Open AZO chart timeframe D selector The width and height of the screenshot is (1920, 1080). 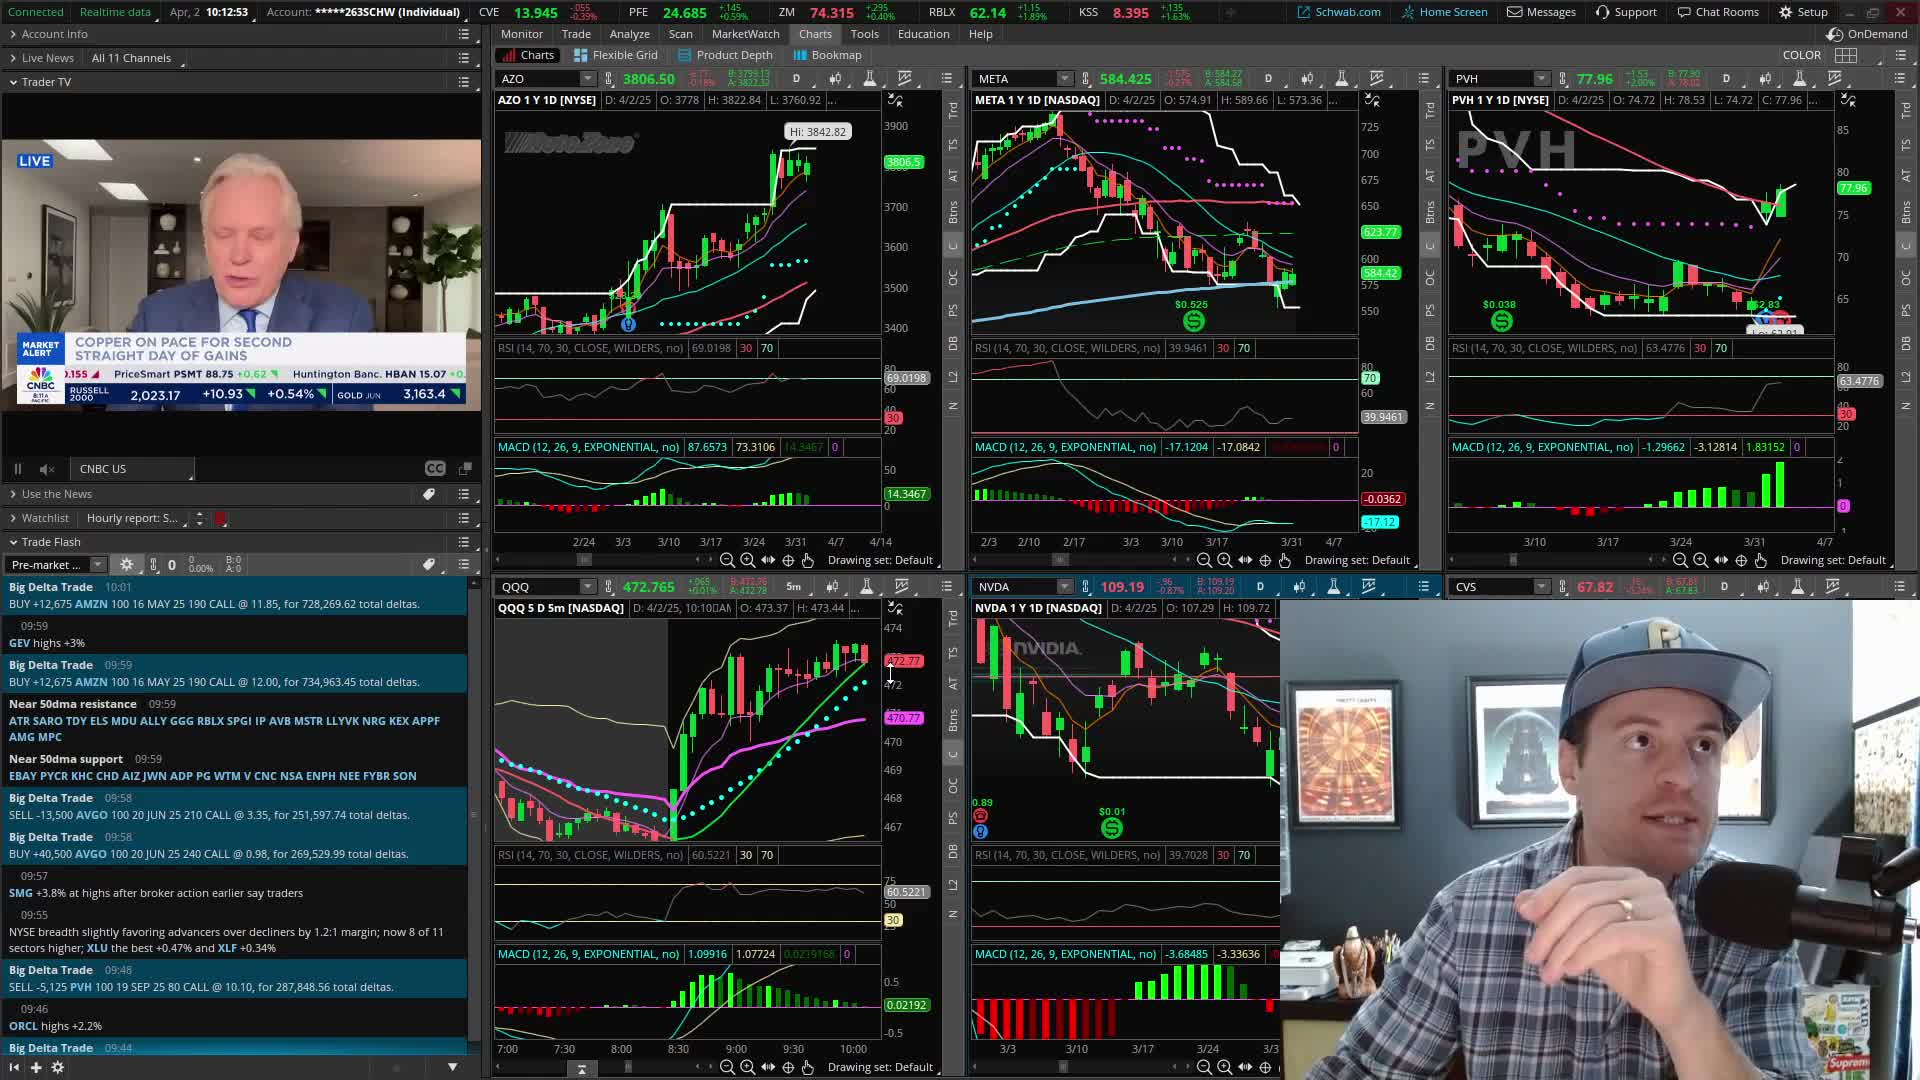796,79
